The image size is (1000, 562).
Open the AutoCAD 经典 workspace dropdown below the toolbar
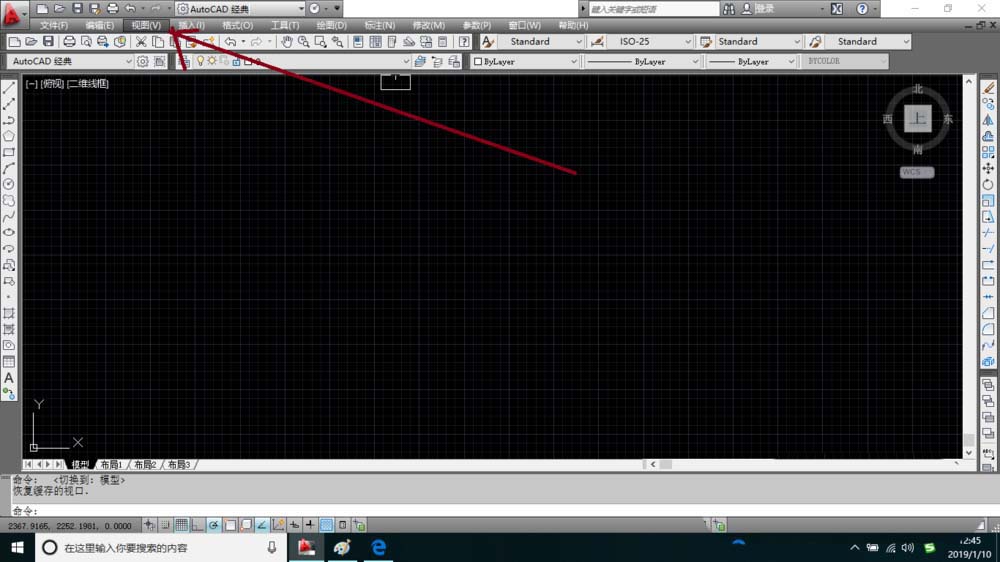(x=71, y=61)
